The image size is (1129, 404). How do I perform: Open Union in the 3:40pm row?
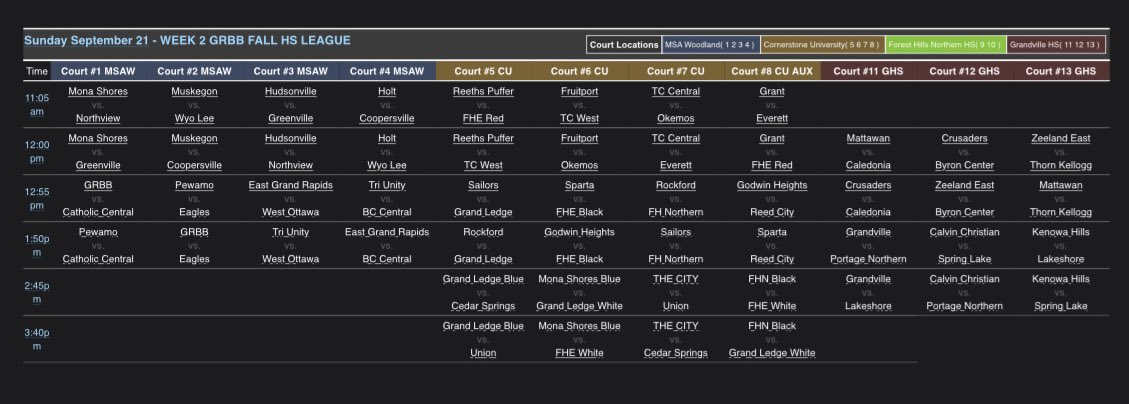[x=483, y=353]
